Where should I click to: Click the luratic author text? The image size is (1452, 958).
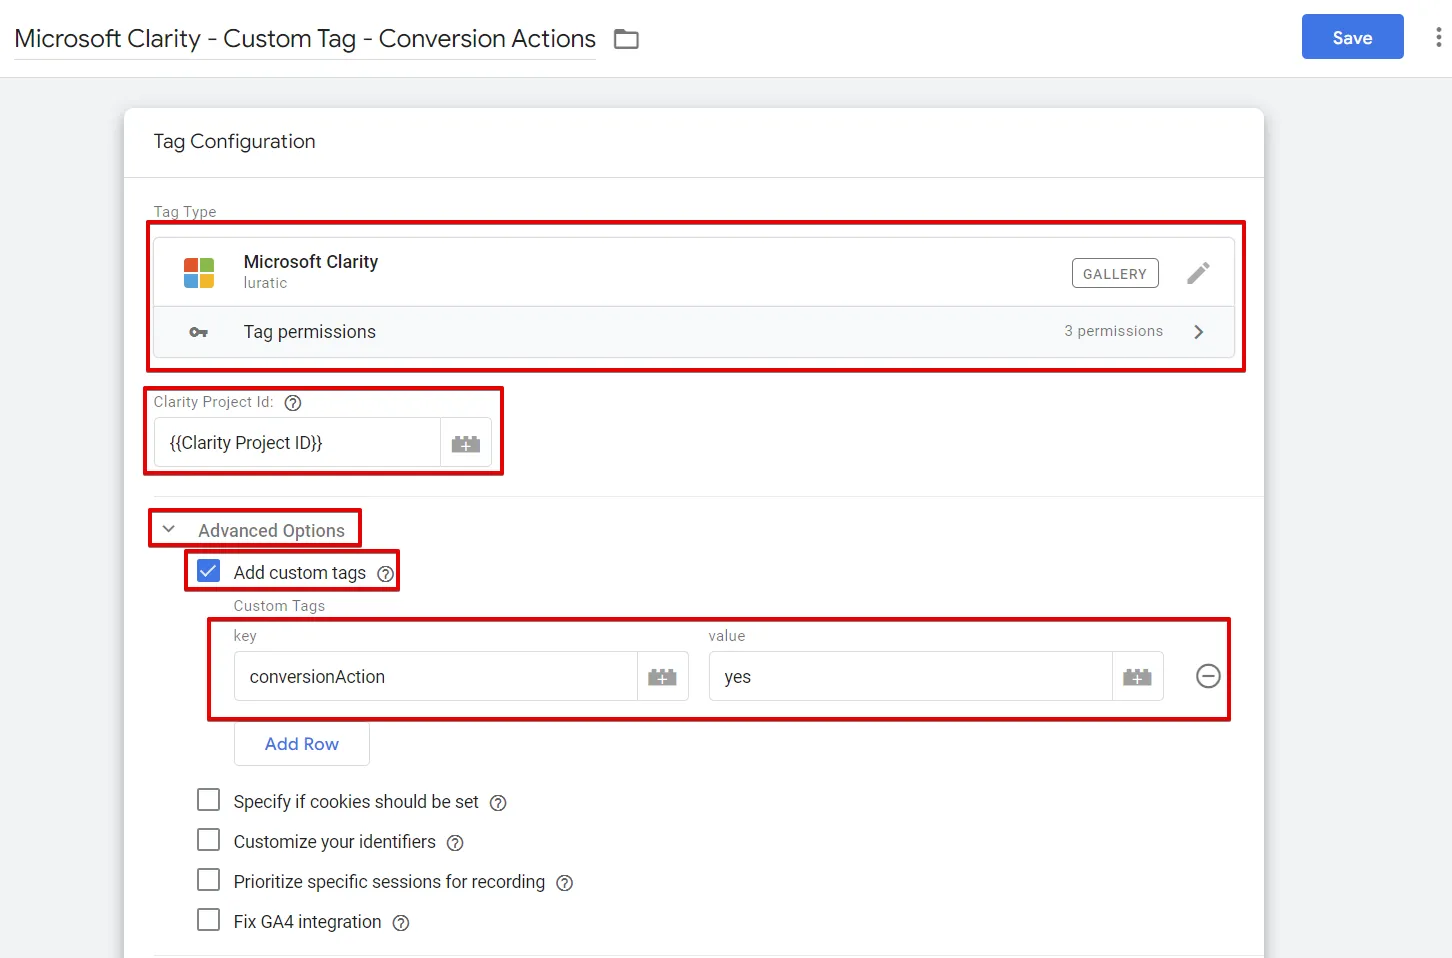point(265,283)
